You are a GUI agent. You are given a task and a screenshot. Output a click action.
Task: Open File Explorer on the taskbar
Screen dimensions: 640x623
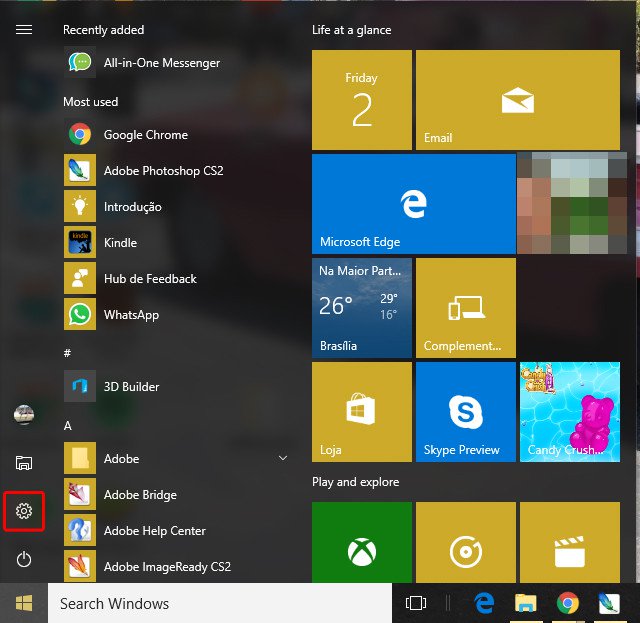[x=526, y=603]
